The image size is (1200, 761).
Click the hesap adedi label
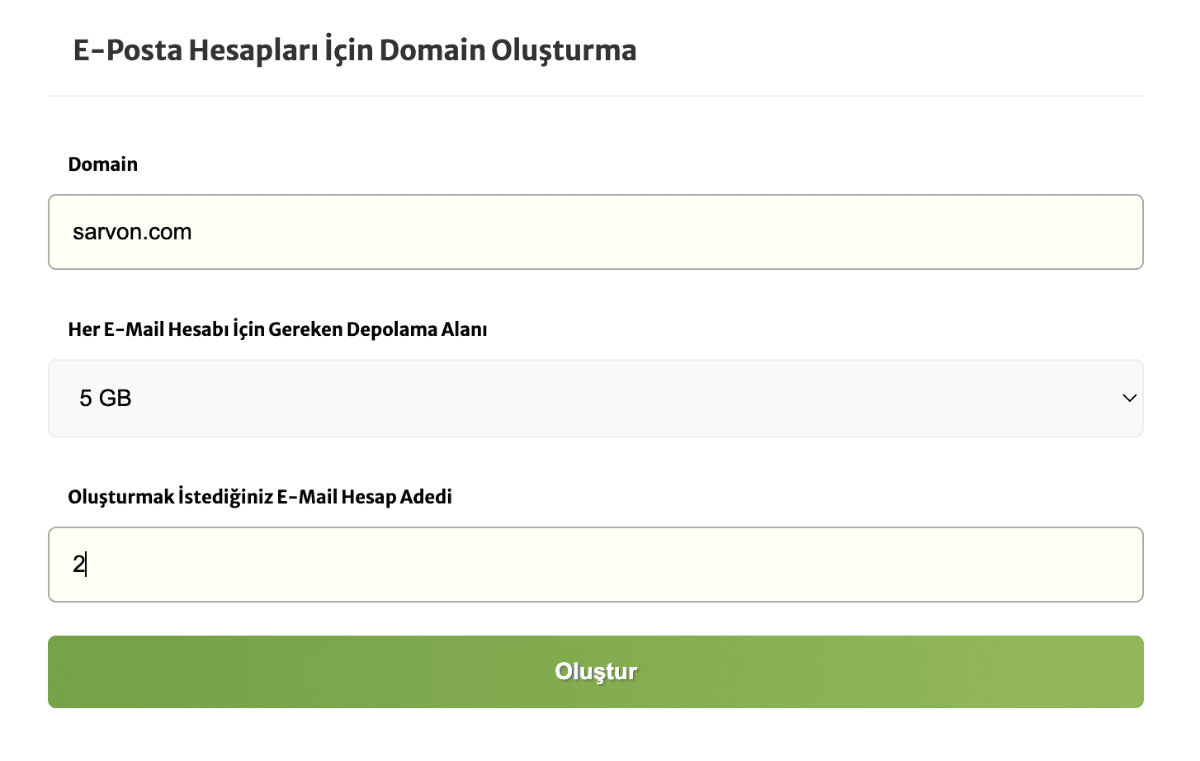pos(259,496)
